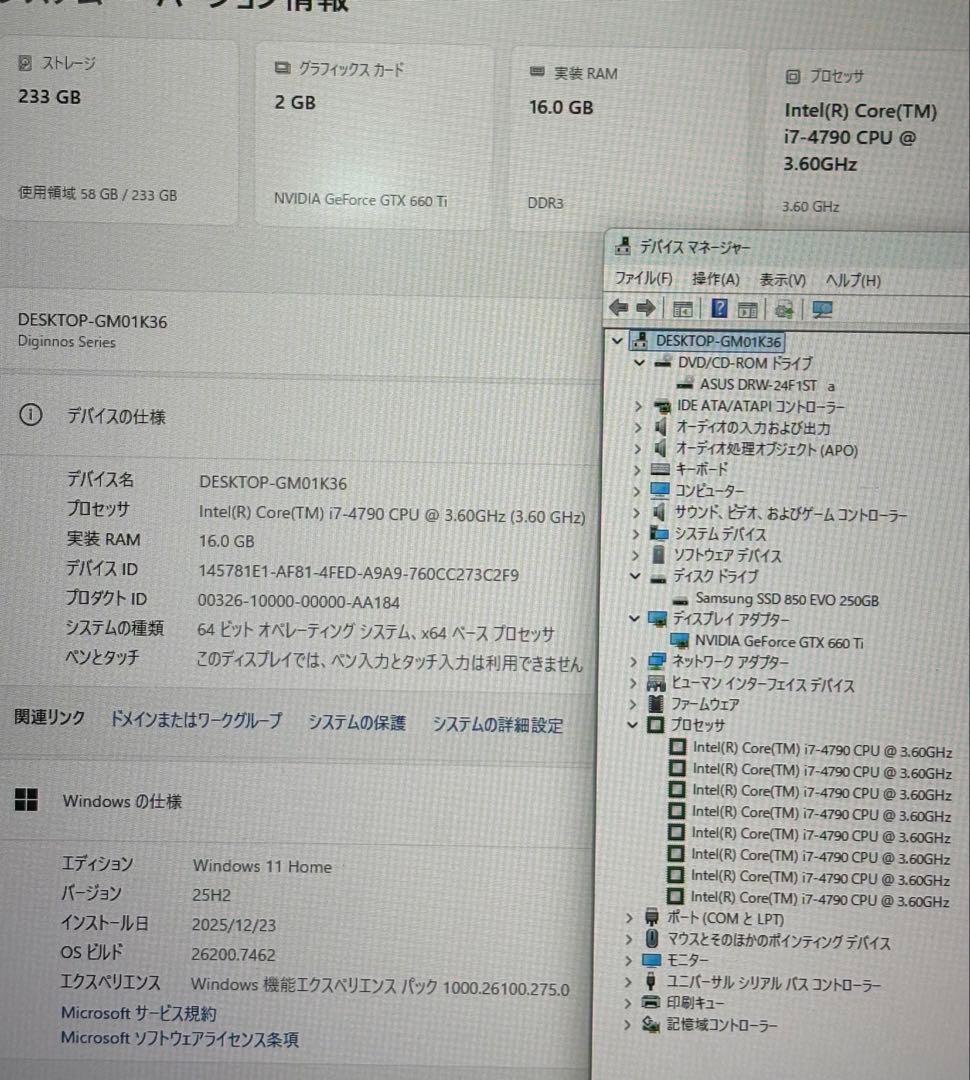This screenshot has width=970, height=1080.
Task: Click the back arrow in Device Manager toolbar
Action: pos(618,309)
